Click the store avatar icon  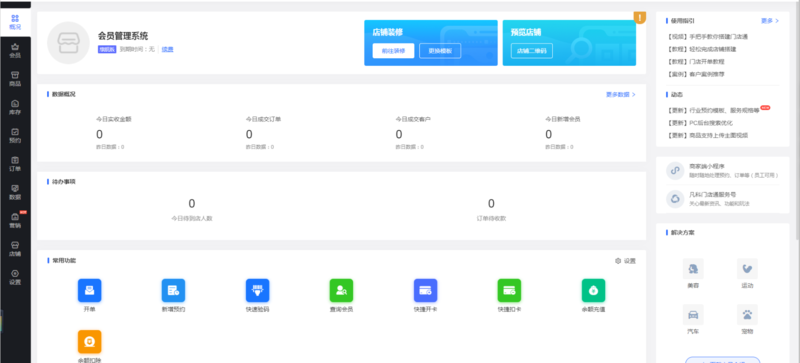(68, 43)
